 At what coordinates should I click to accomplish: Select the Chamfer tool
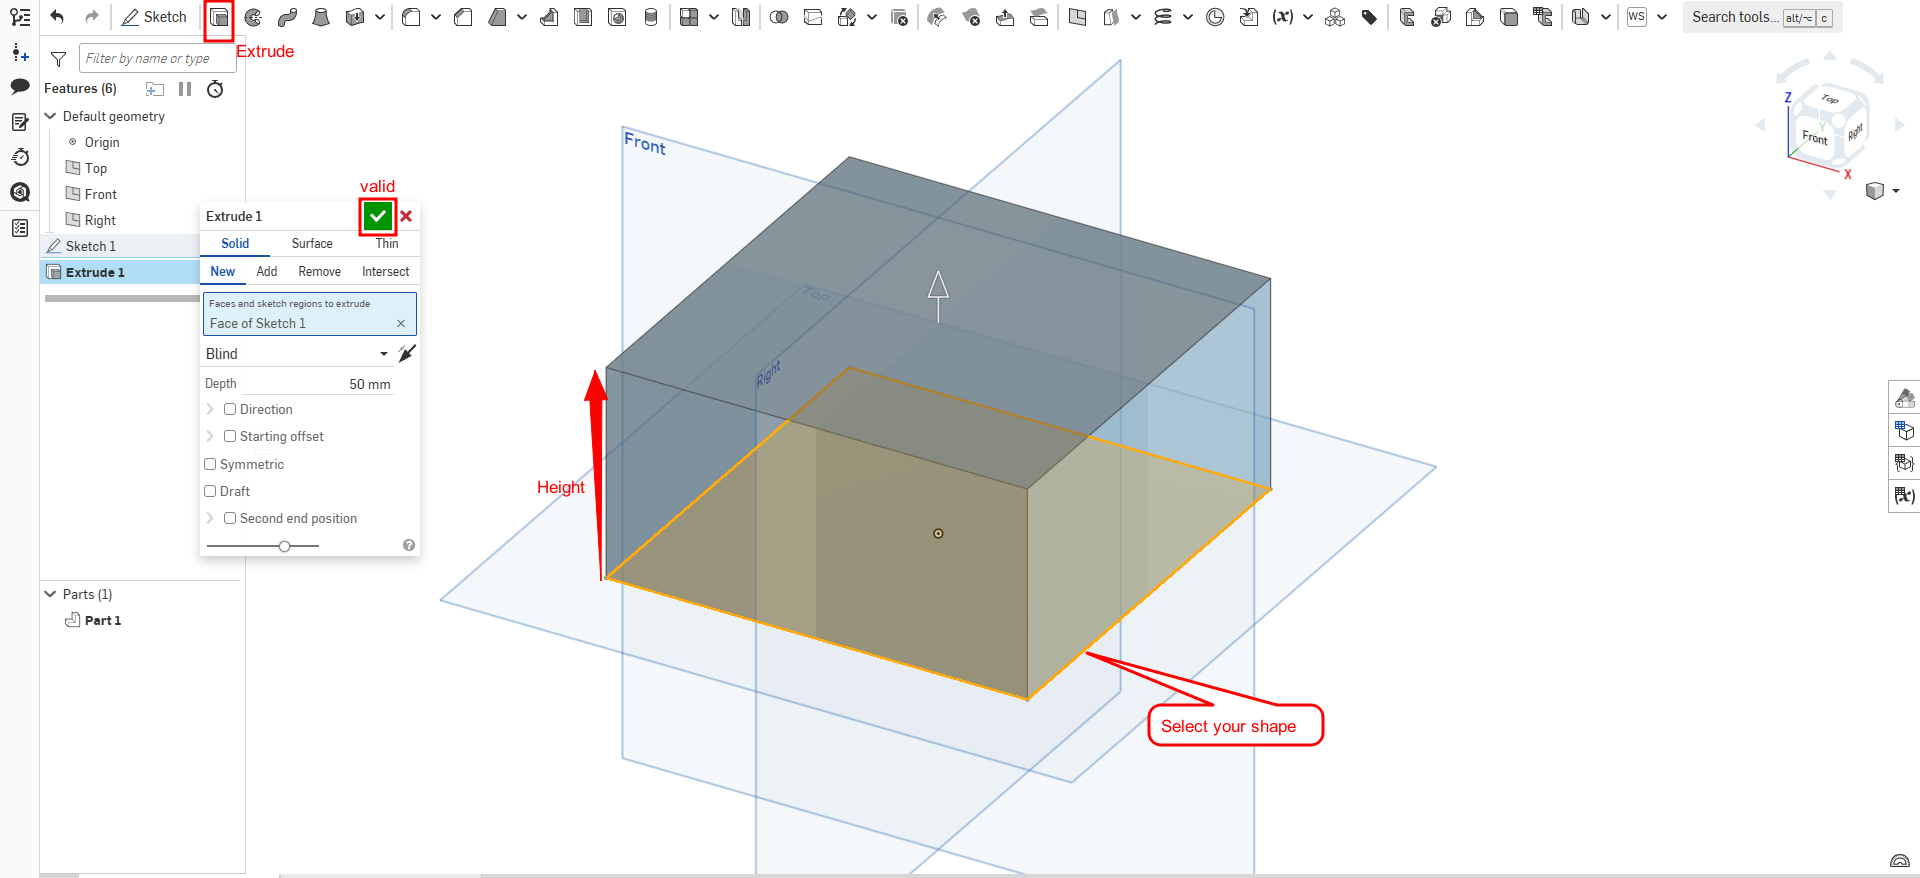click(463, 17)
